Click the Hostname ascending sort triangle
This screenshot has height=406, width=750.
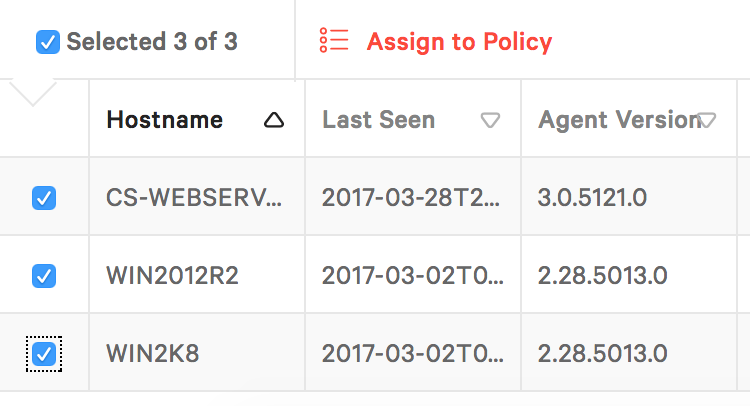pos(274,120)
